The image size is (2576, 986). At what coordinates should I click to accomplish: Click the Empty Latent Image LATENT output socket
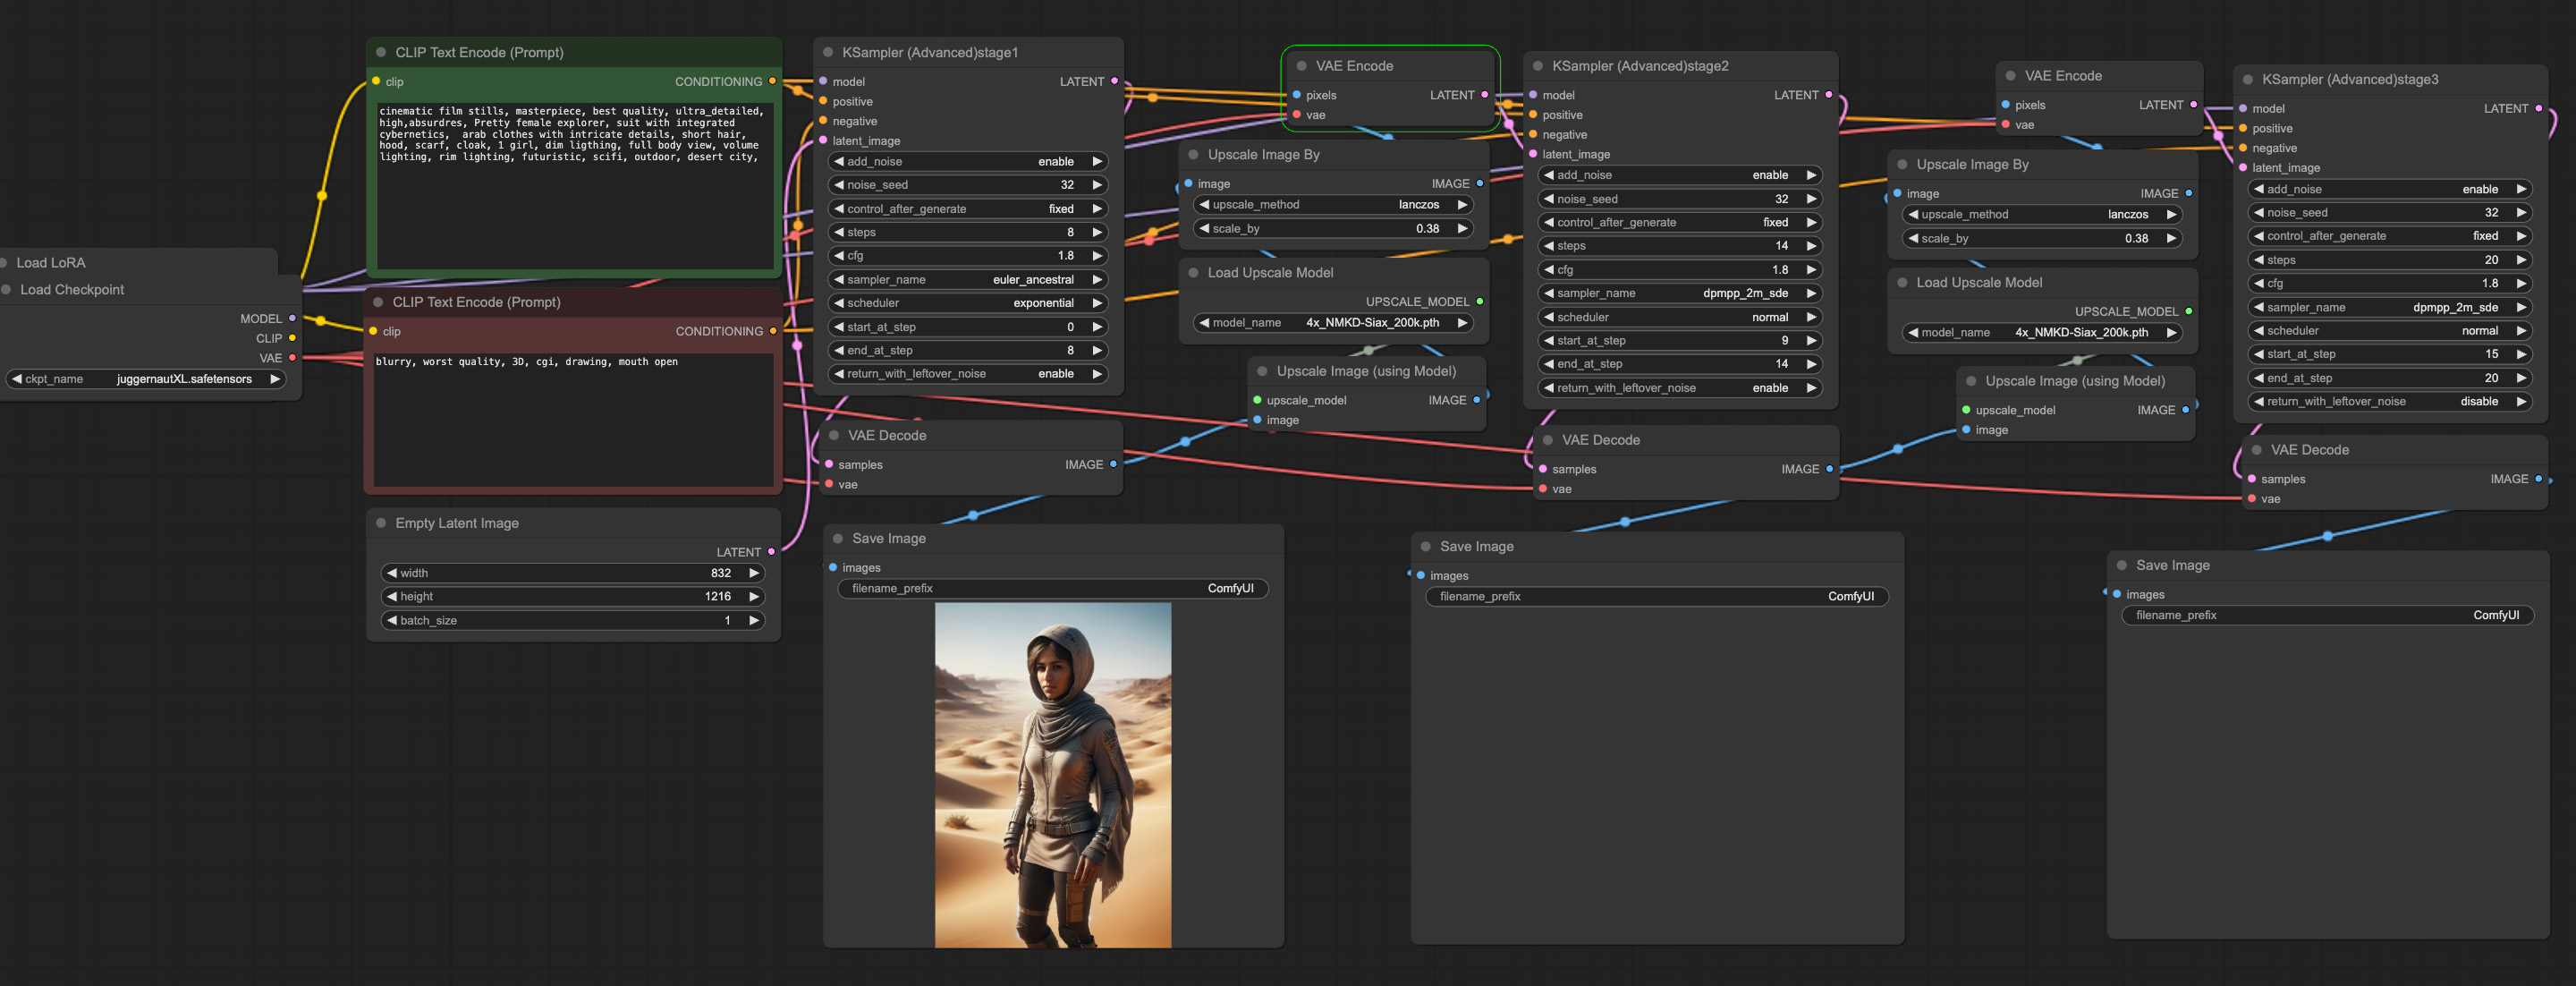pos(771,552)
